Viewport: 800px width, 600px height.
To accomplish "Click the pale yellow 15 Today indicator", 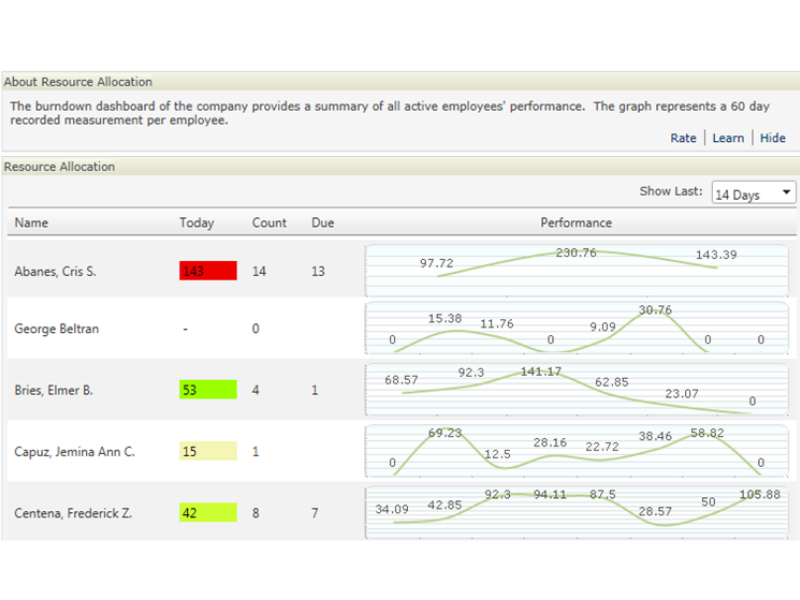I will pos(208,451).
